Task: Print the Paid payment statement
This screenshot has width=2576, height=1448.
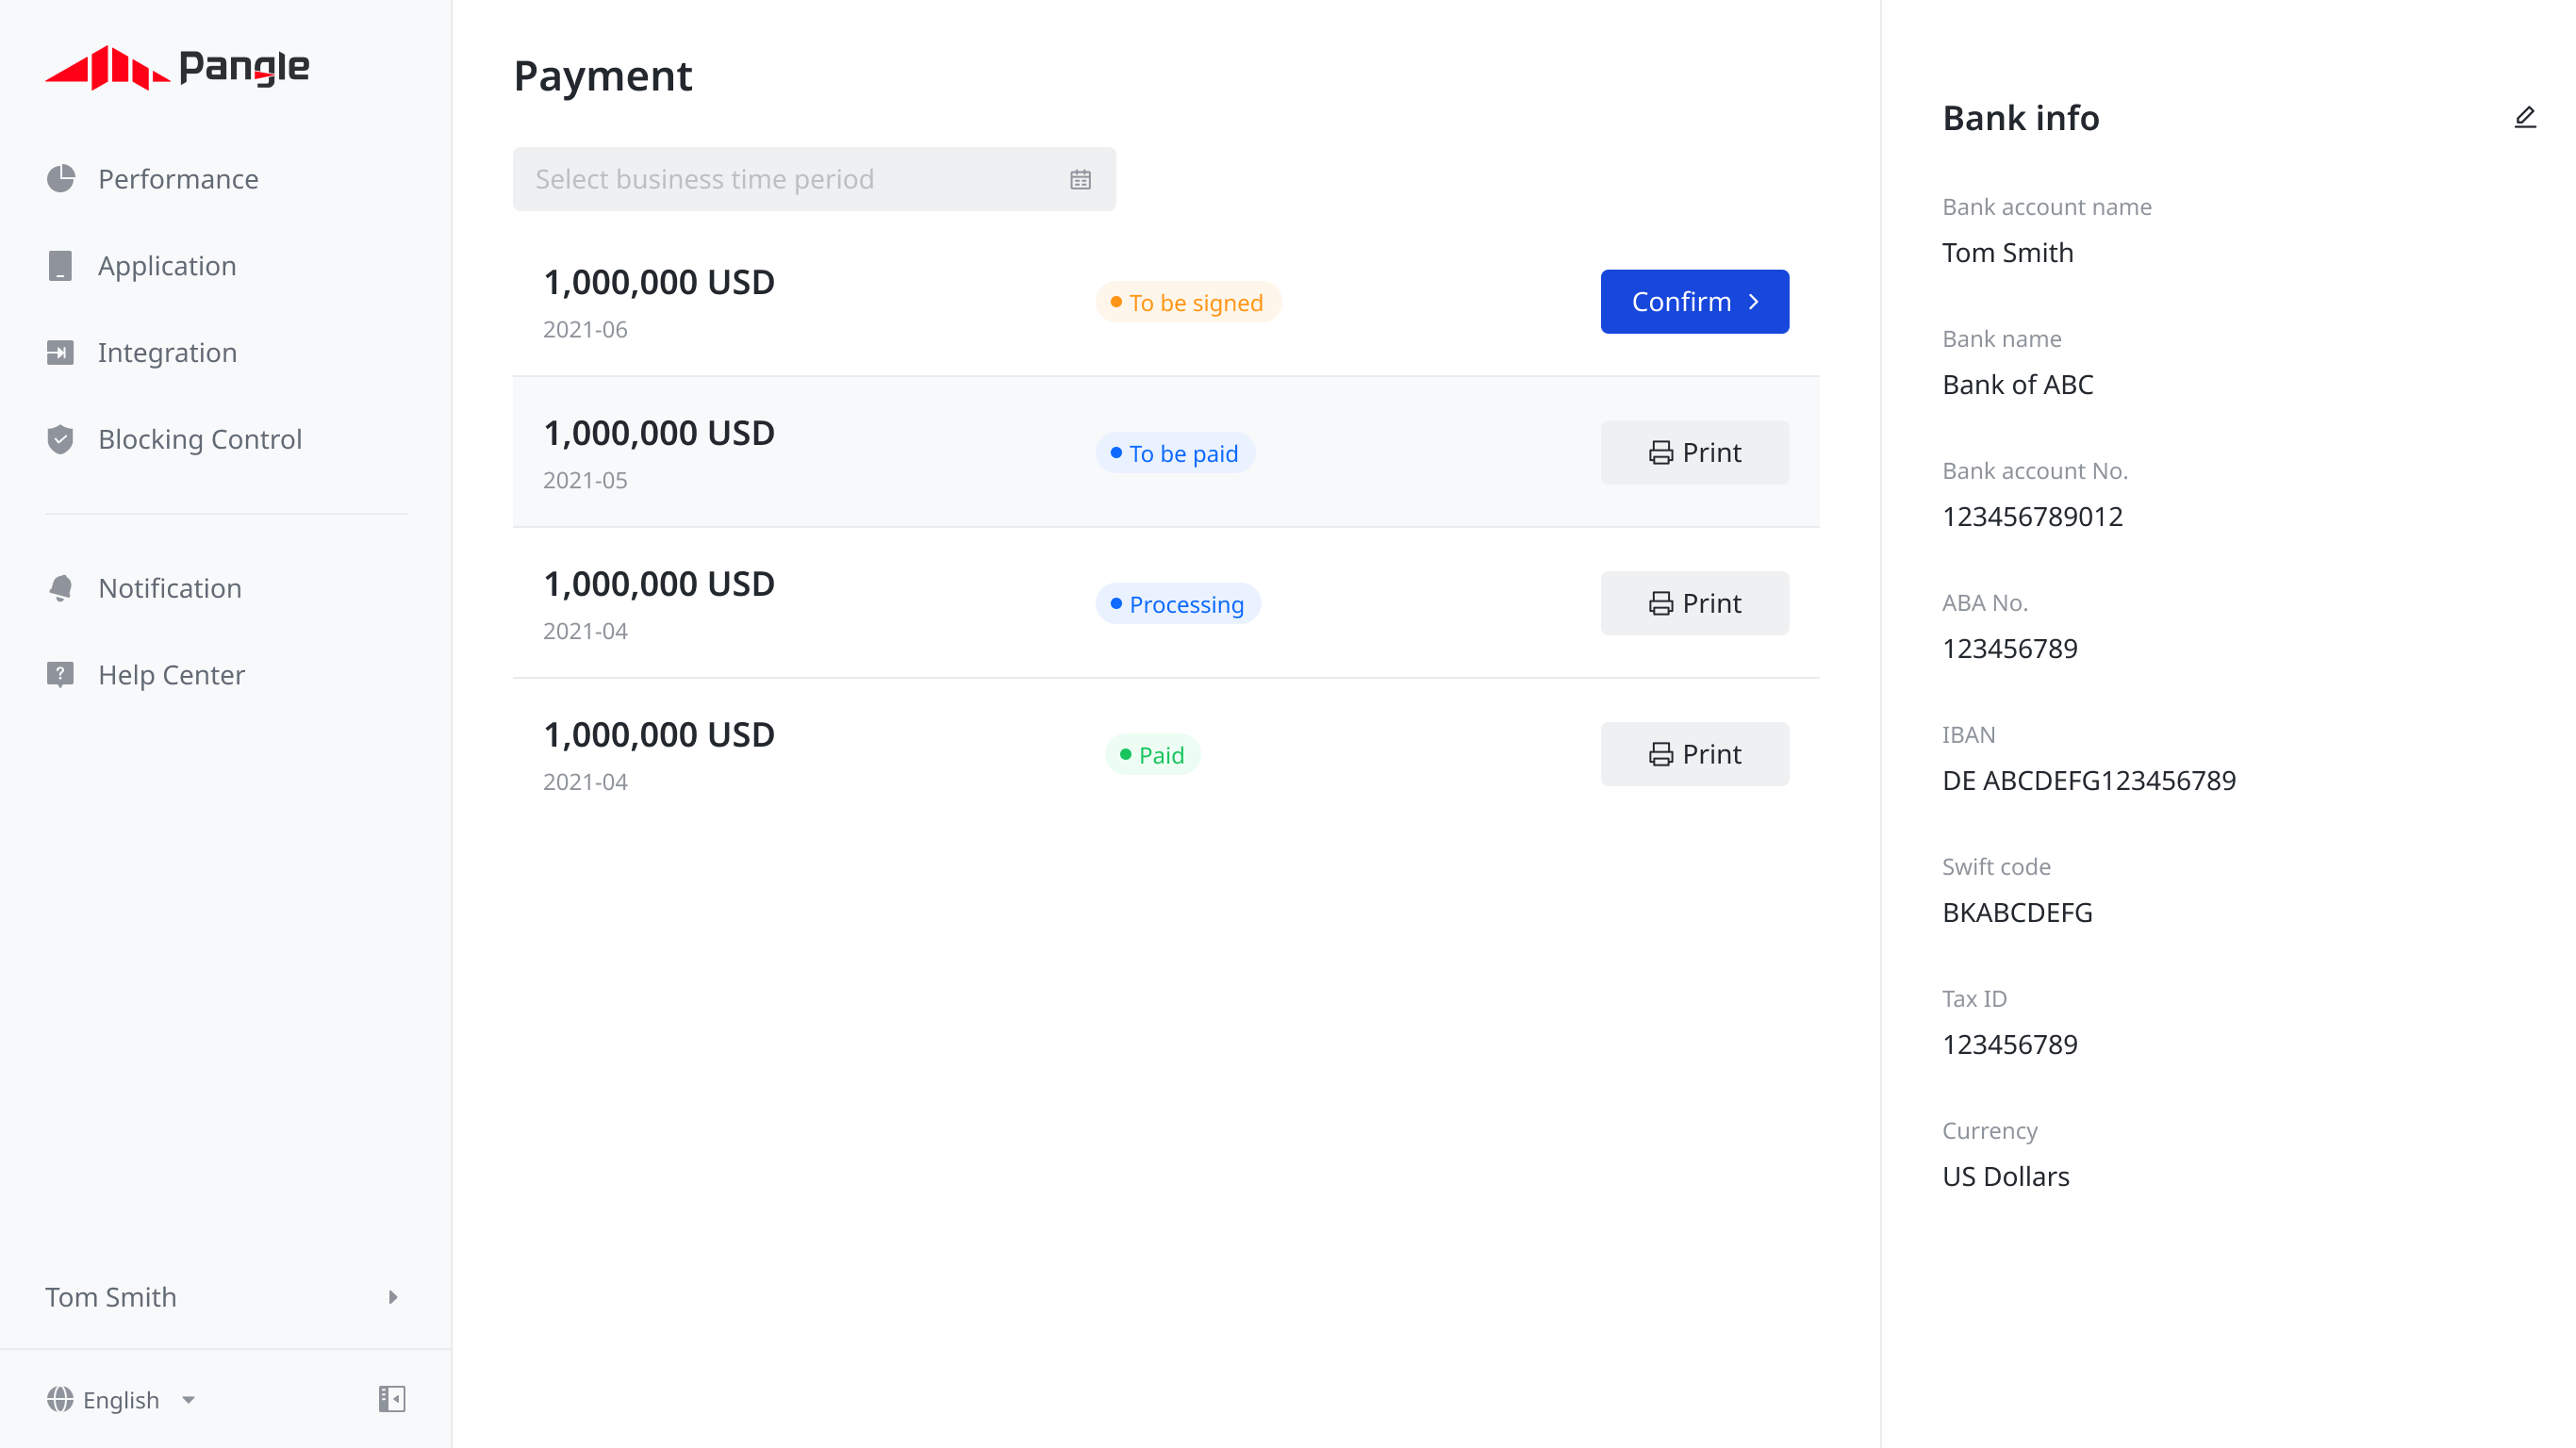Action: 1694,755
